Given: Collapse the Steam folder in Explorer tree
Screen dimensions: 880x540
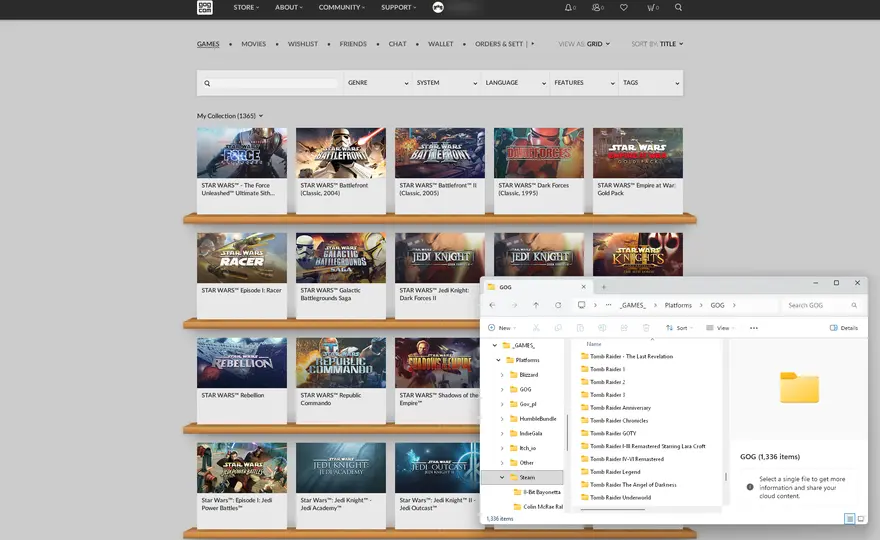Looking at the screenshot, I should 502,477.
